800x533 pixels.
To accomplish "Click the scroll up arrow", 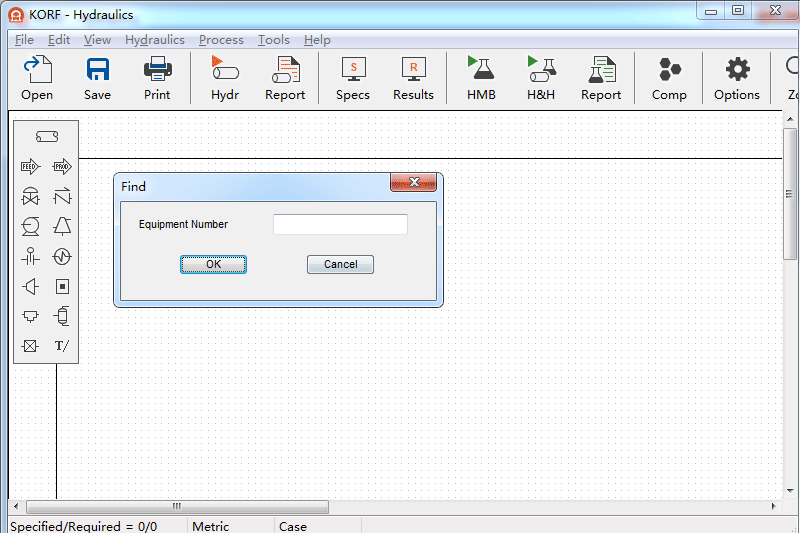I will click(x=790, y=119).
